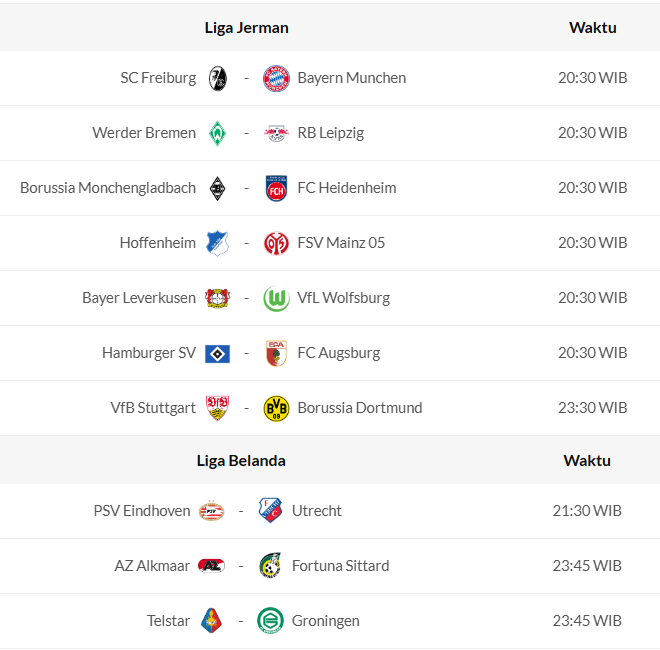
Task: Click the Hoffenheim club badge
Action: 217,243
